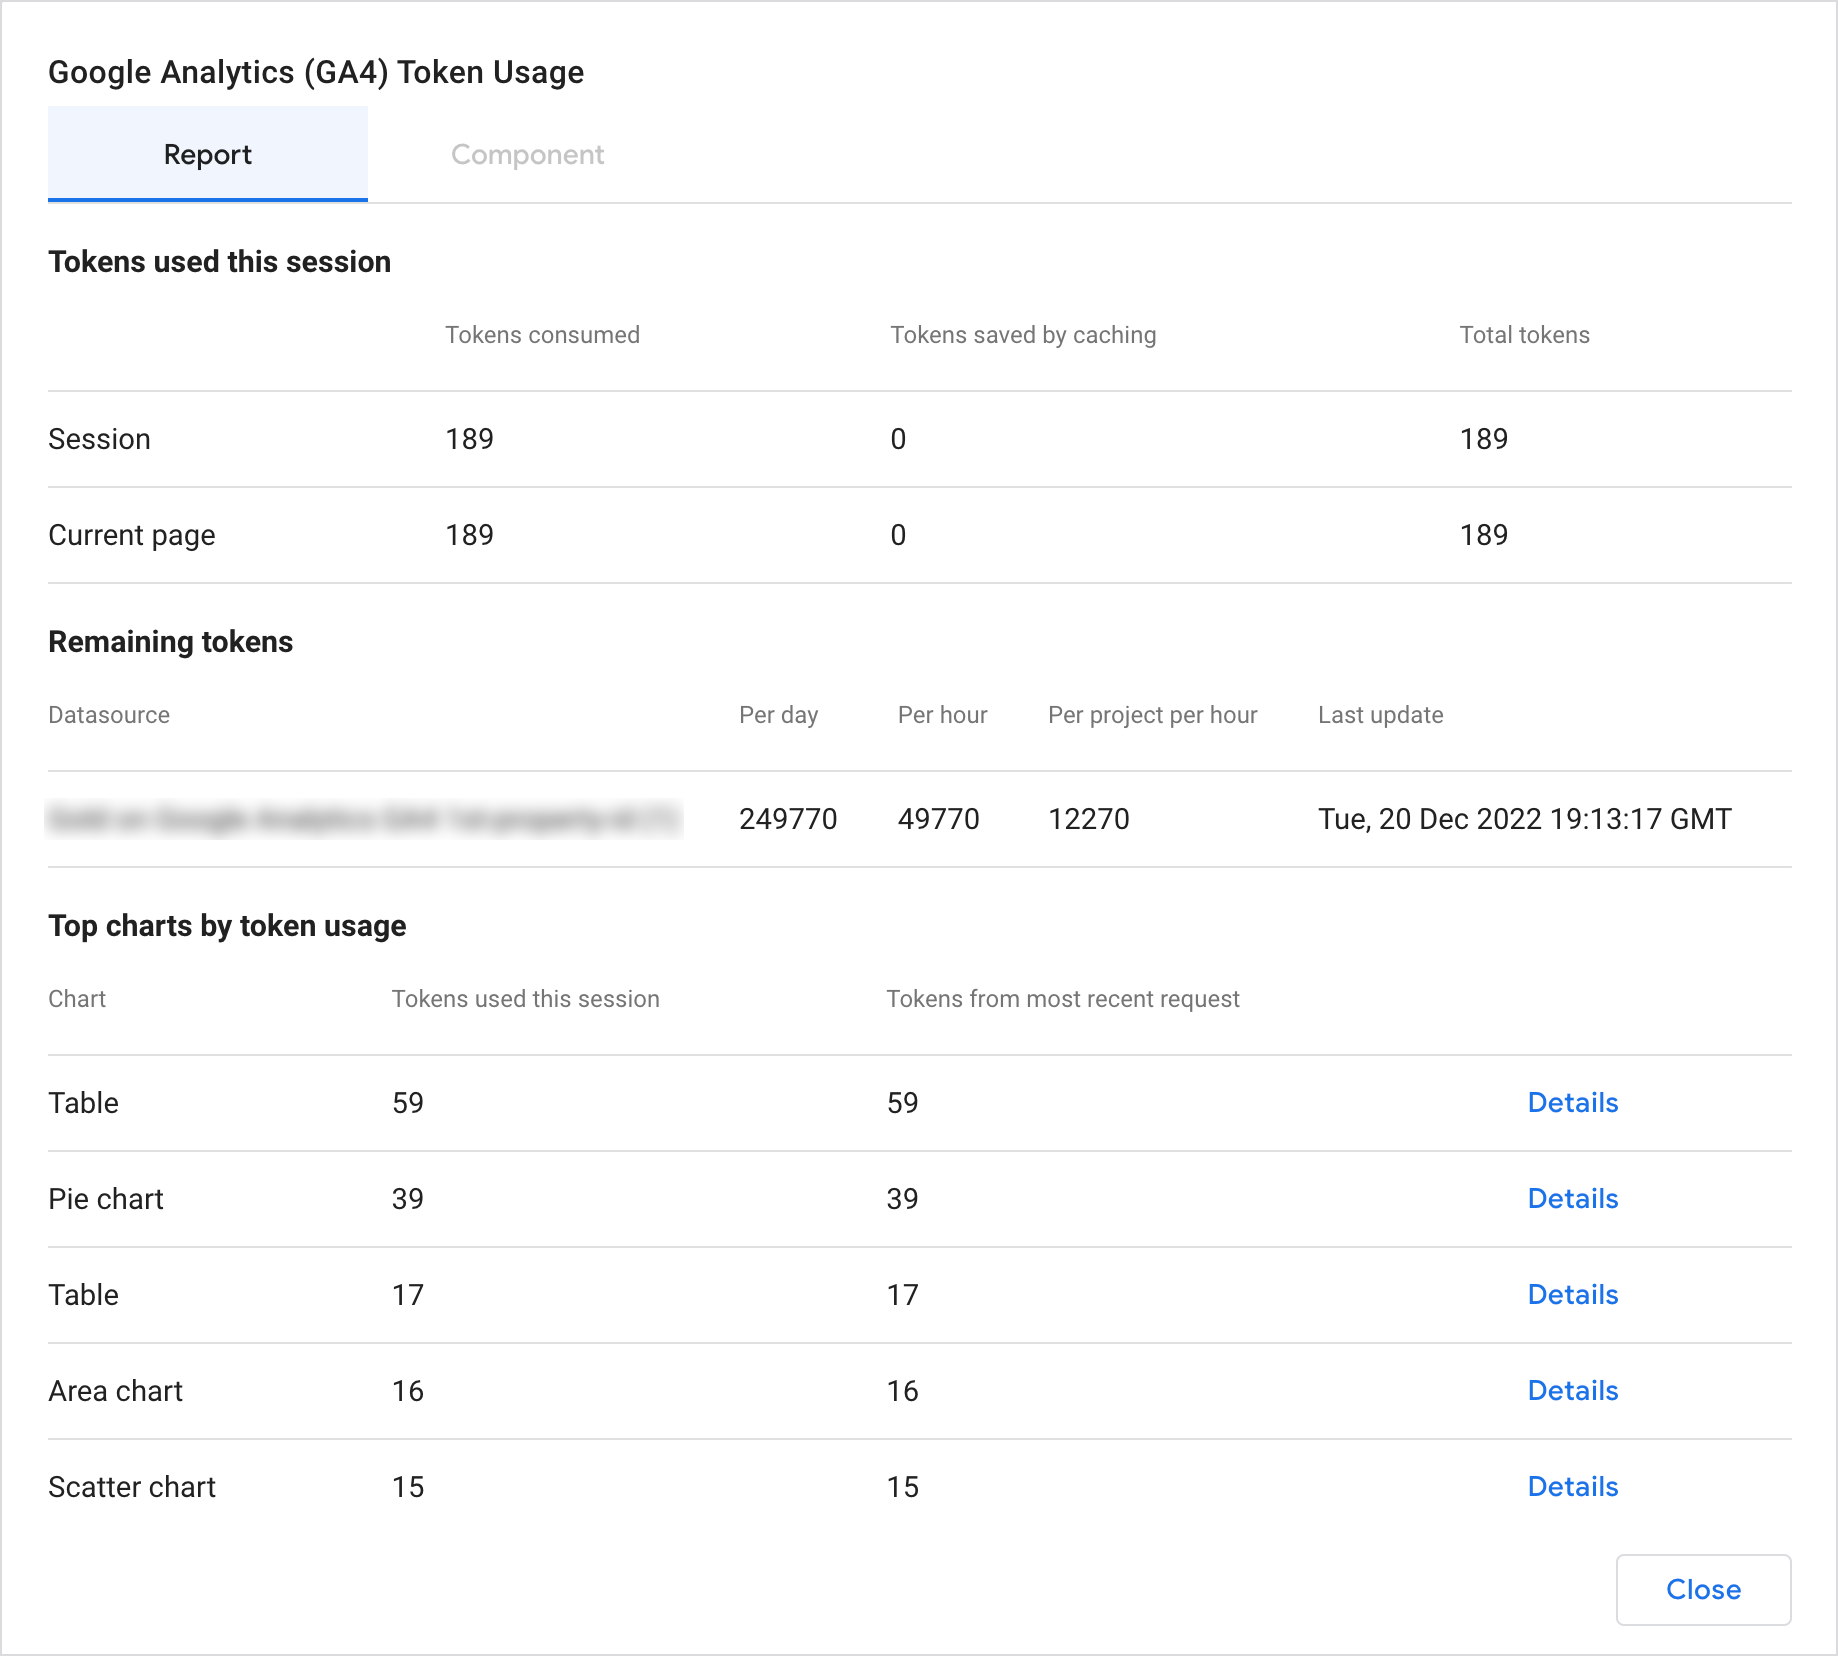View Details of the second Table chart

(x=1572, y=1294)
